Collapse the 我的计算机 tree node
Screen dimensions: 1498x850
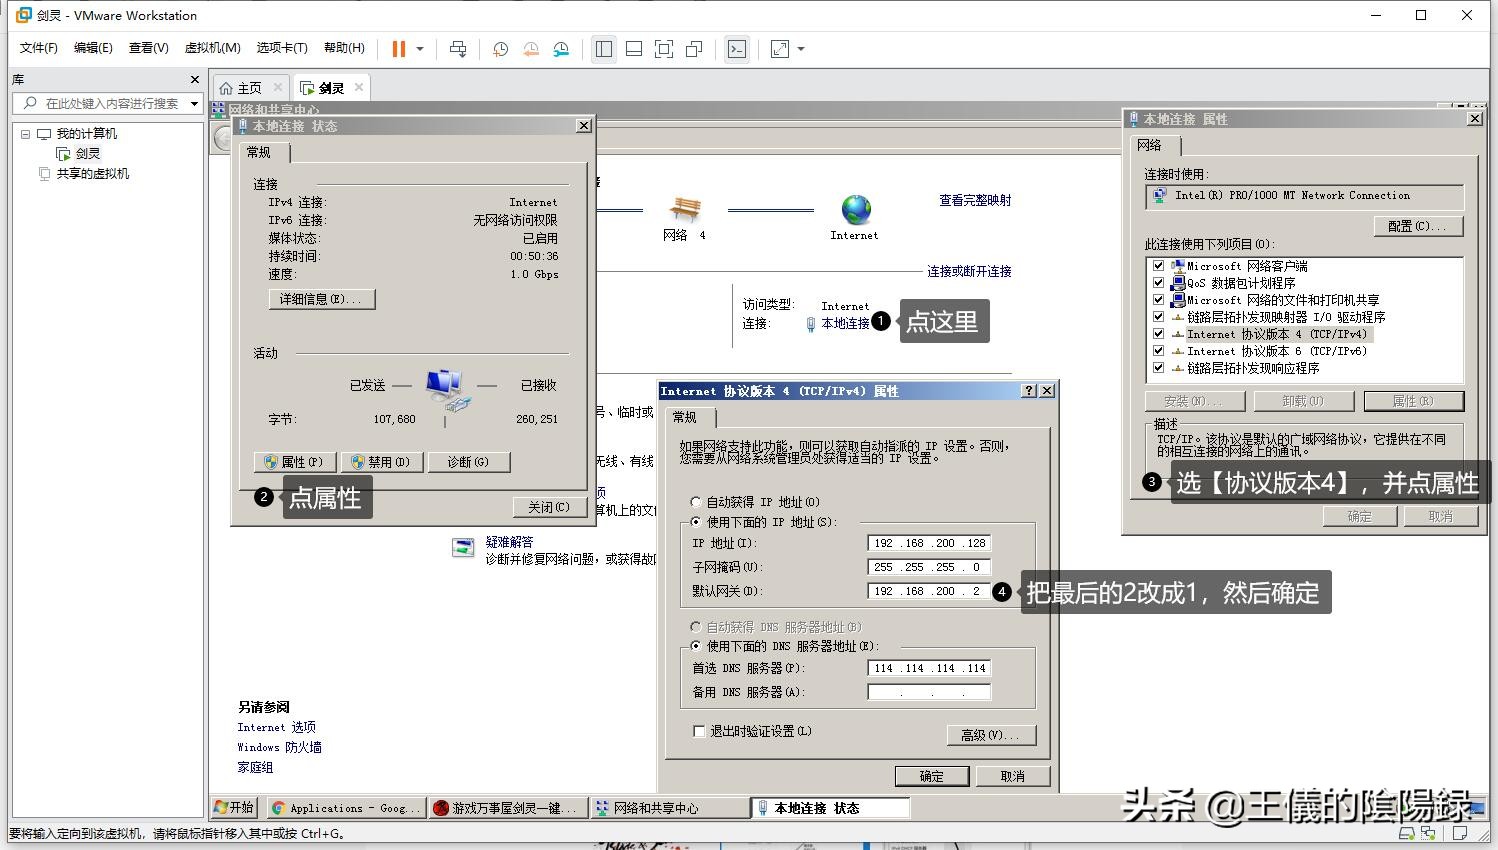tap(25, 134)
